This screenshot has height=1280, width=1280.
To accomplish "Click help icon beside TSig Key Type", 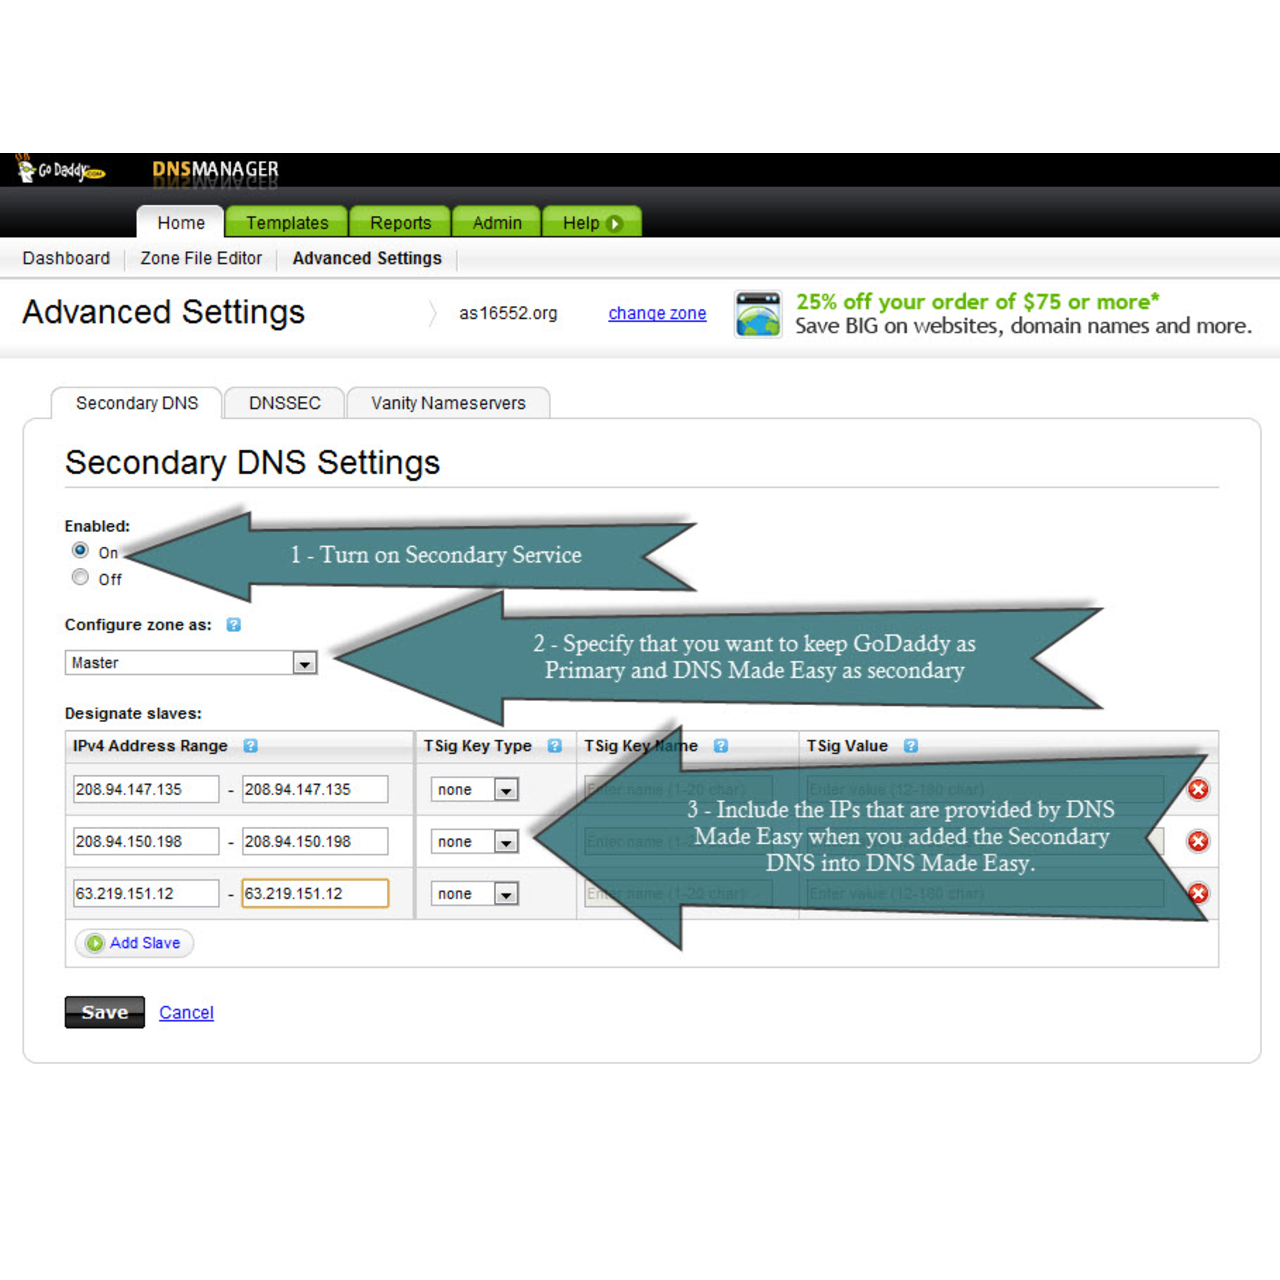I will [x=554, y=746].
